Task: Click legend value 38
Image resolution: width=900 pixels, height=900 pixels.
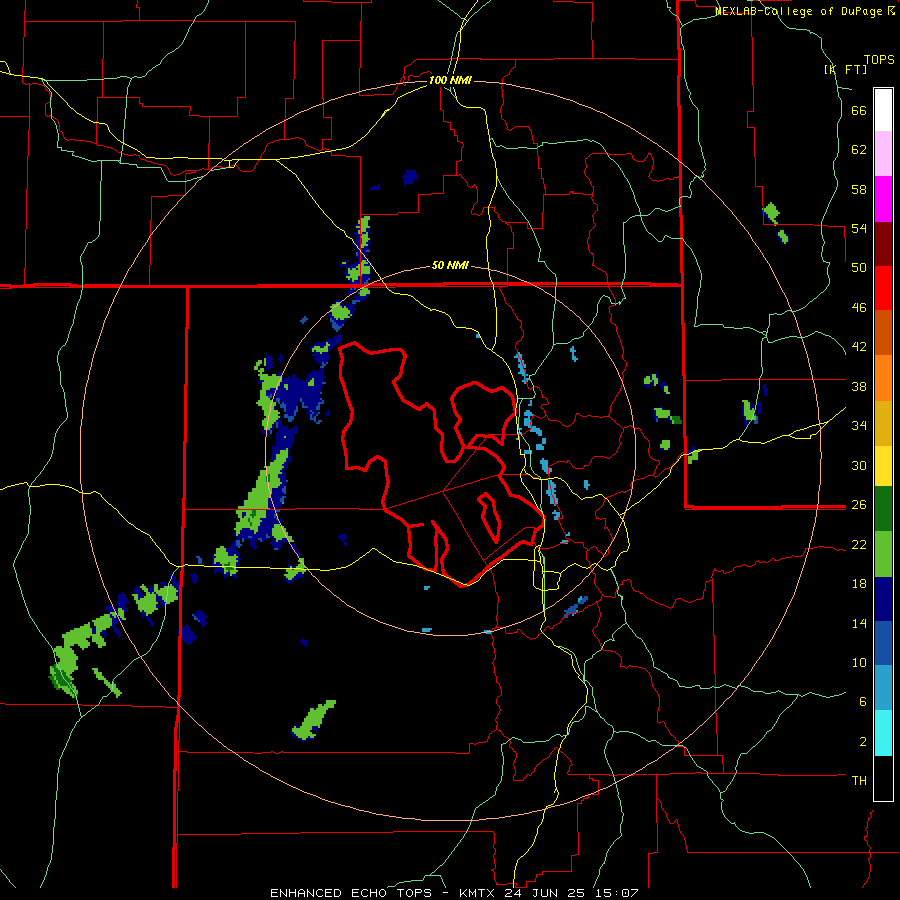Action: coord(859,386)
